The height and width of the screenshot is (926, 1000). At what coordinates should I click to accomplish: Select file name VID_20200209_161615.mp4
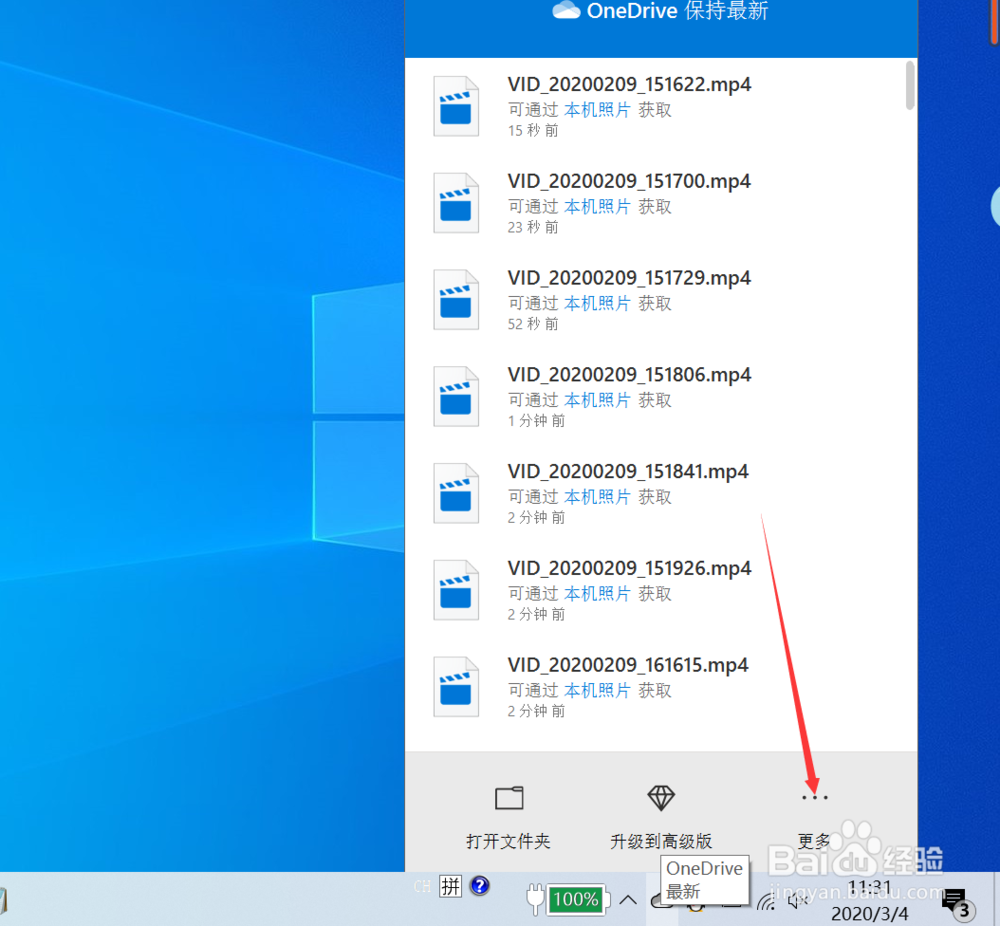(x=628, y=665)
